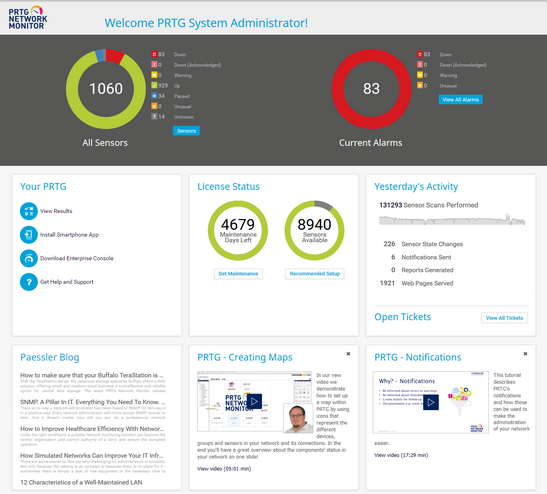The image size is (547, 494).
Task: Click the Why? - Notifications video thumbnail
Action: pyautogui.click(x=431, y=402)
